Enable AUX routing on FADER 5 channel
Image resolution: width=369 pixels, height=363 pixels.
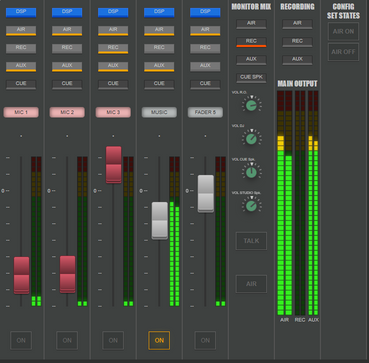pyautogui.click(x=205, y=66)
